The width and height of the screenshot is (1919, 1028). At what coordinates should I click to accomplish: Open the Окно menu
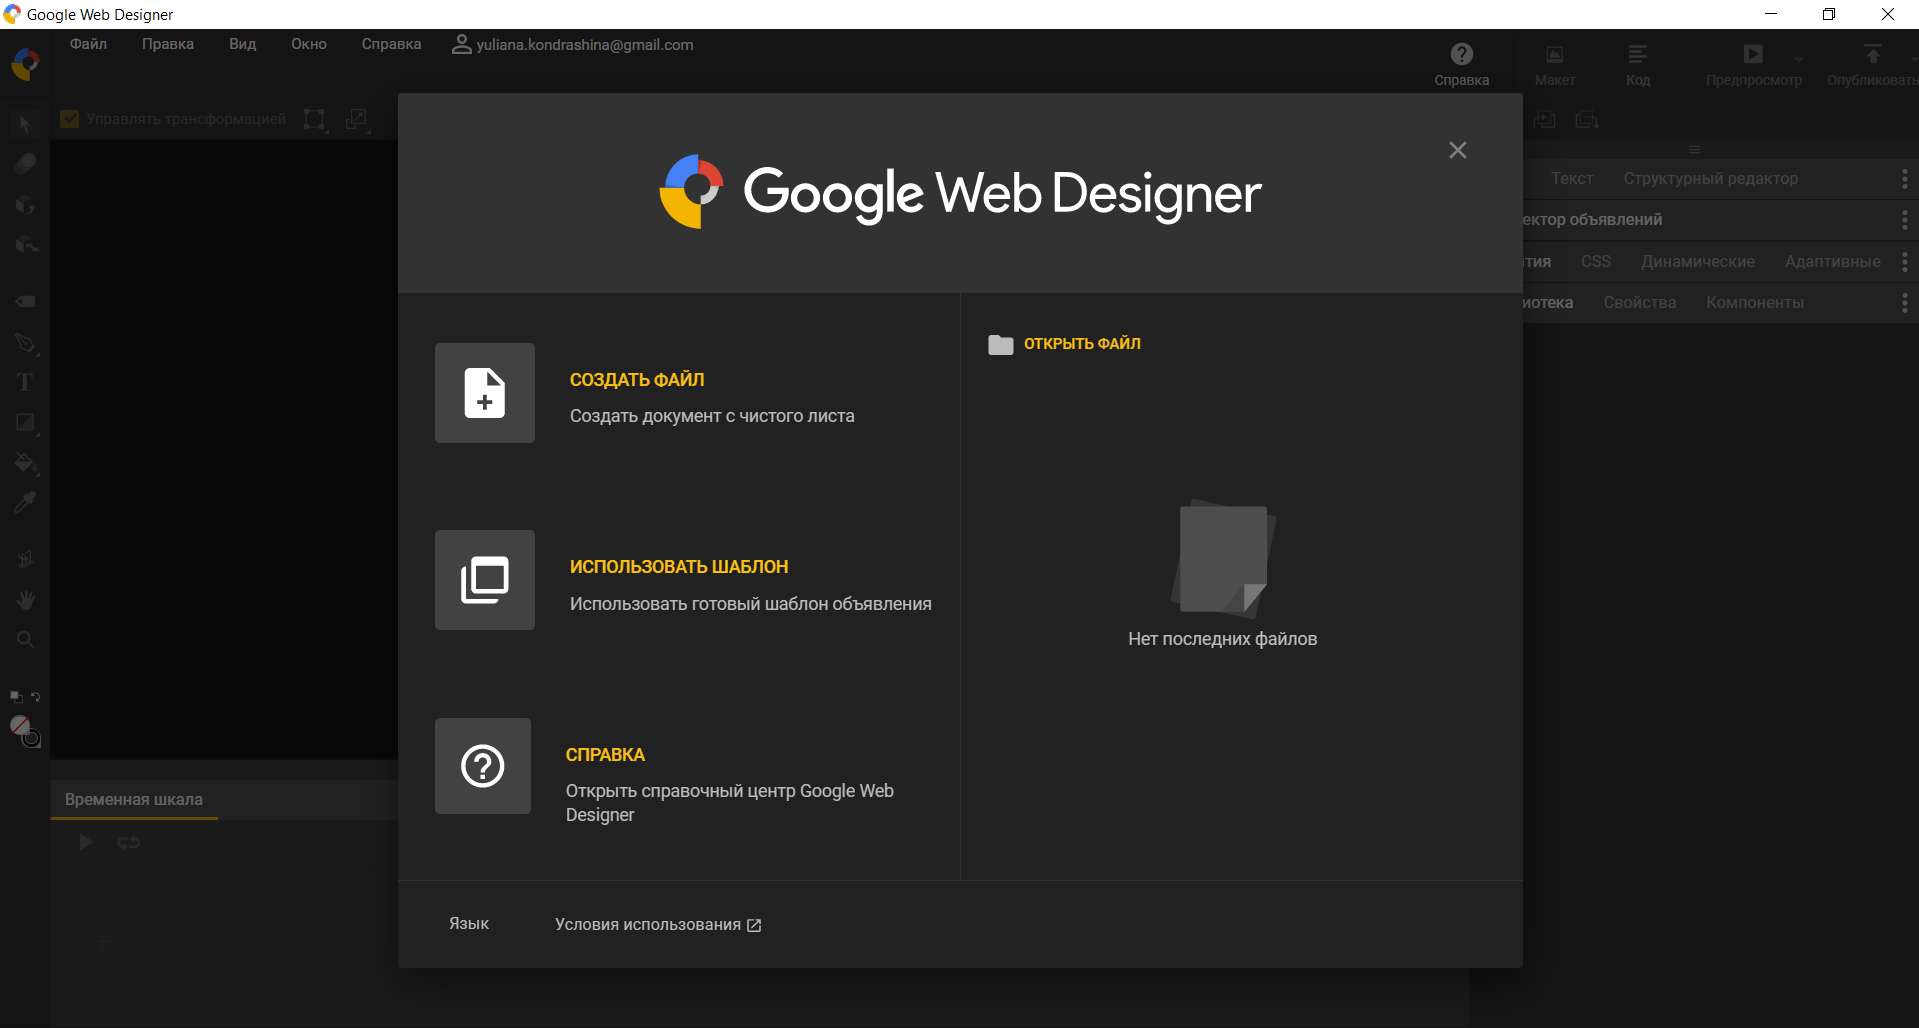pos(309,44)
